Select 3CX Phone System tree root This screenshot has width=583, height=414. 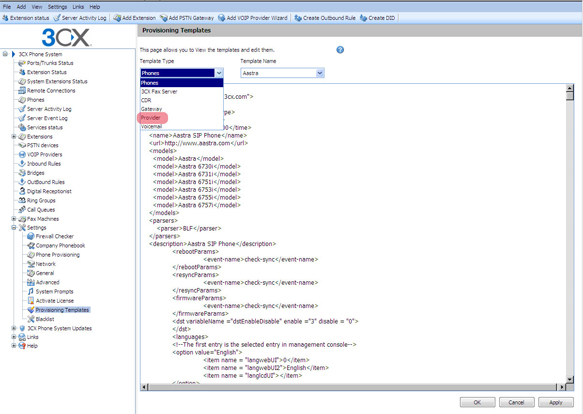coord(40,54)
